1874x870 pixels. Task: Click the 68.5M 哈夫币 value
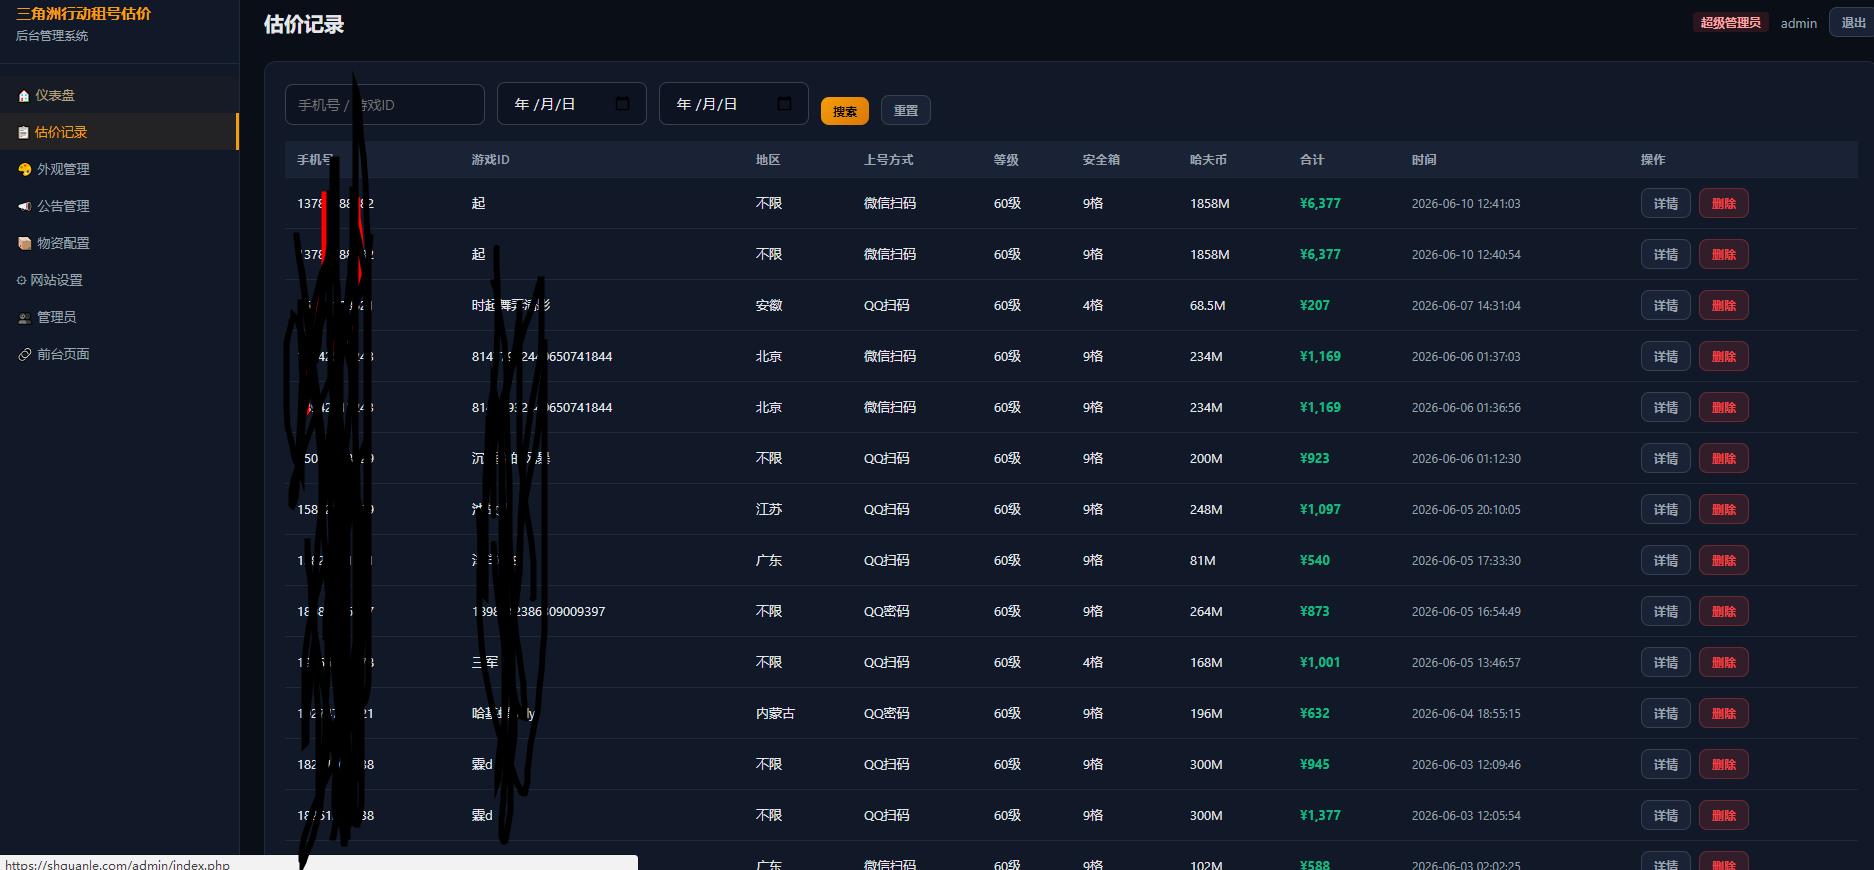(x=1207, y=305)
